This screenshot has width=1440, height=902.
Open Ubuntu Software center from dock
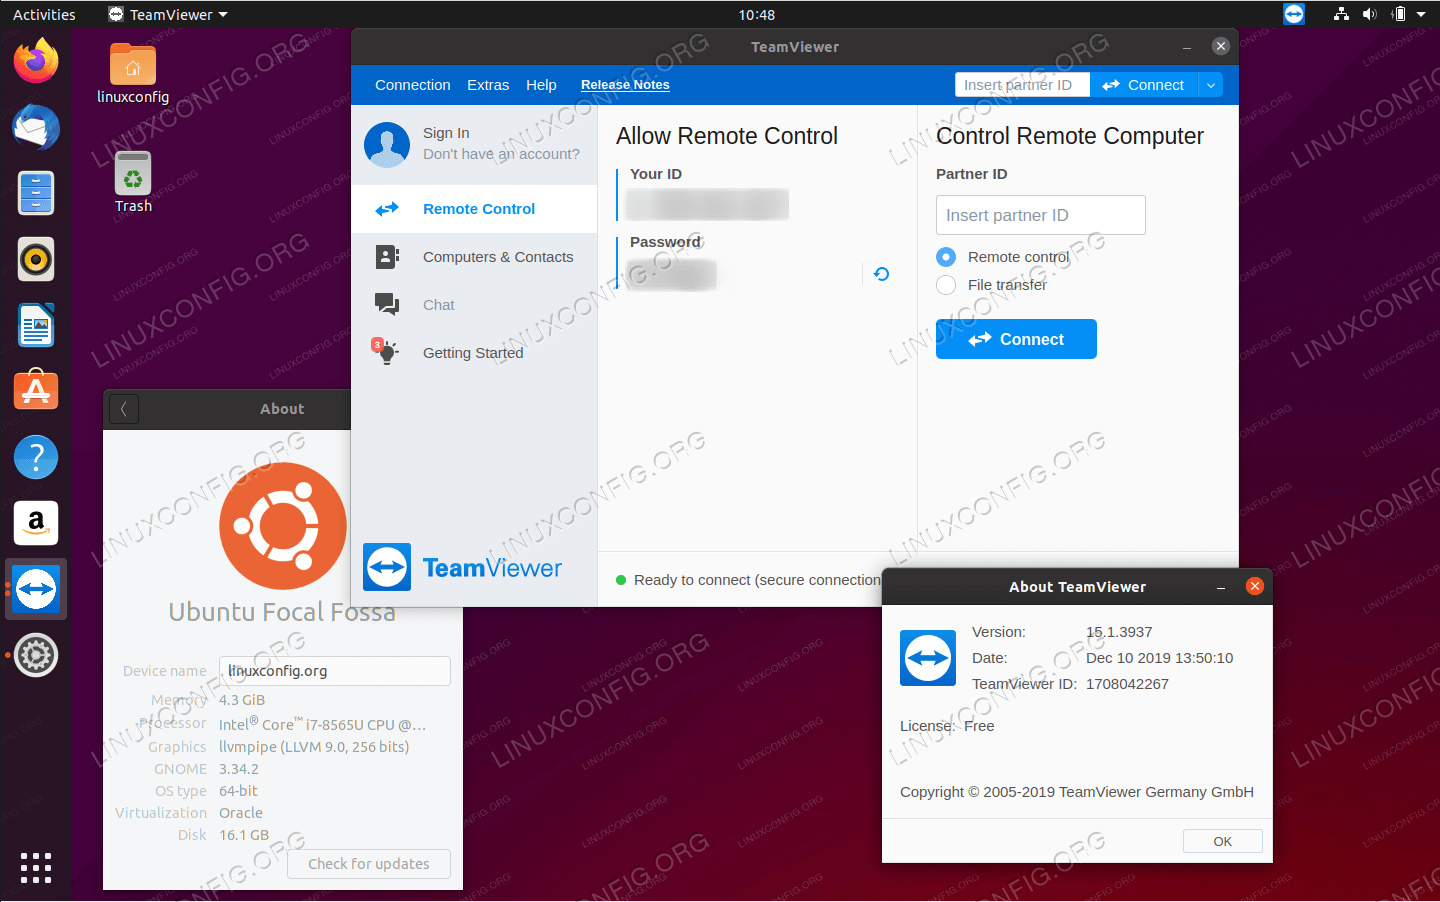(36, 391)
